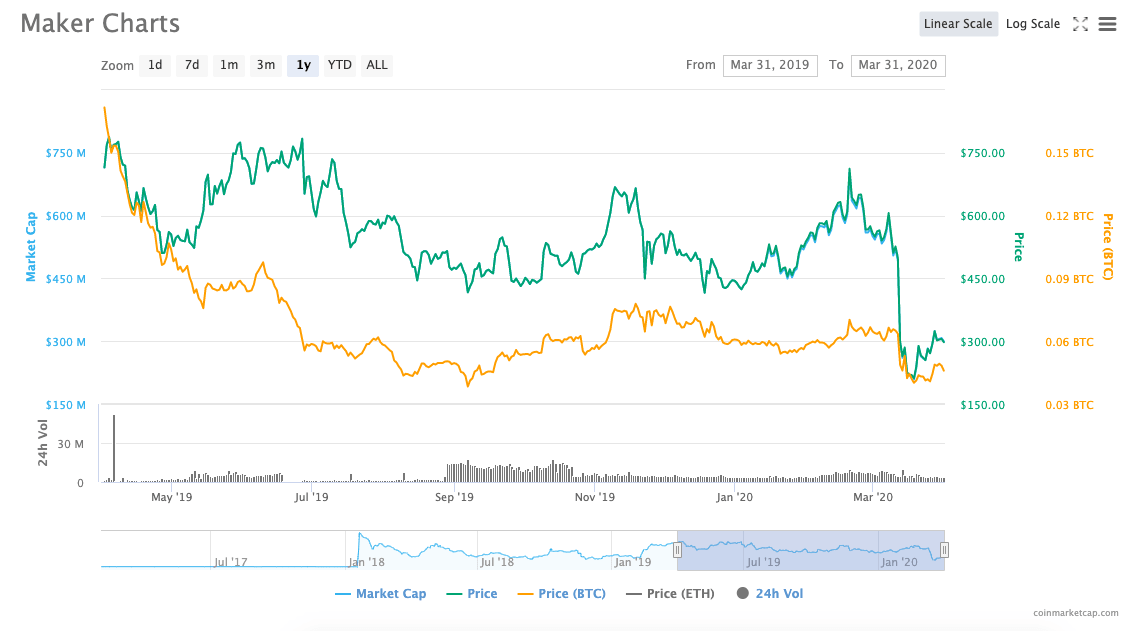This screenshot has height=631, width=1140.
Task: Select the 7d zoom range
Action: 192,65
